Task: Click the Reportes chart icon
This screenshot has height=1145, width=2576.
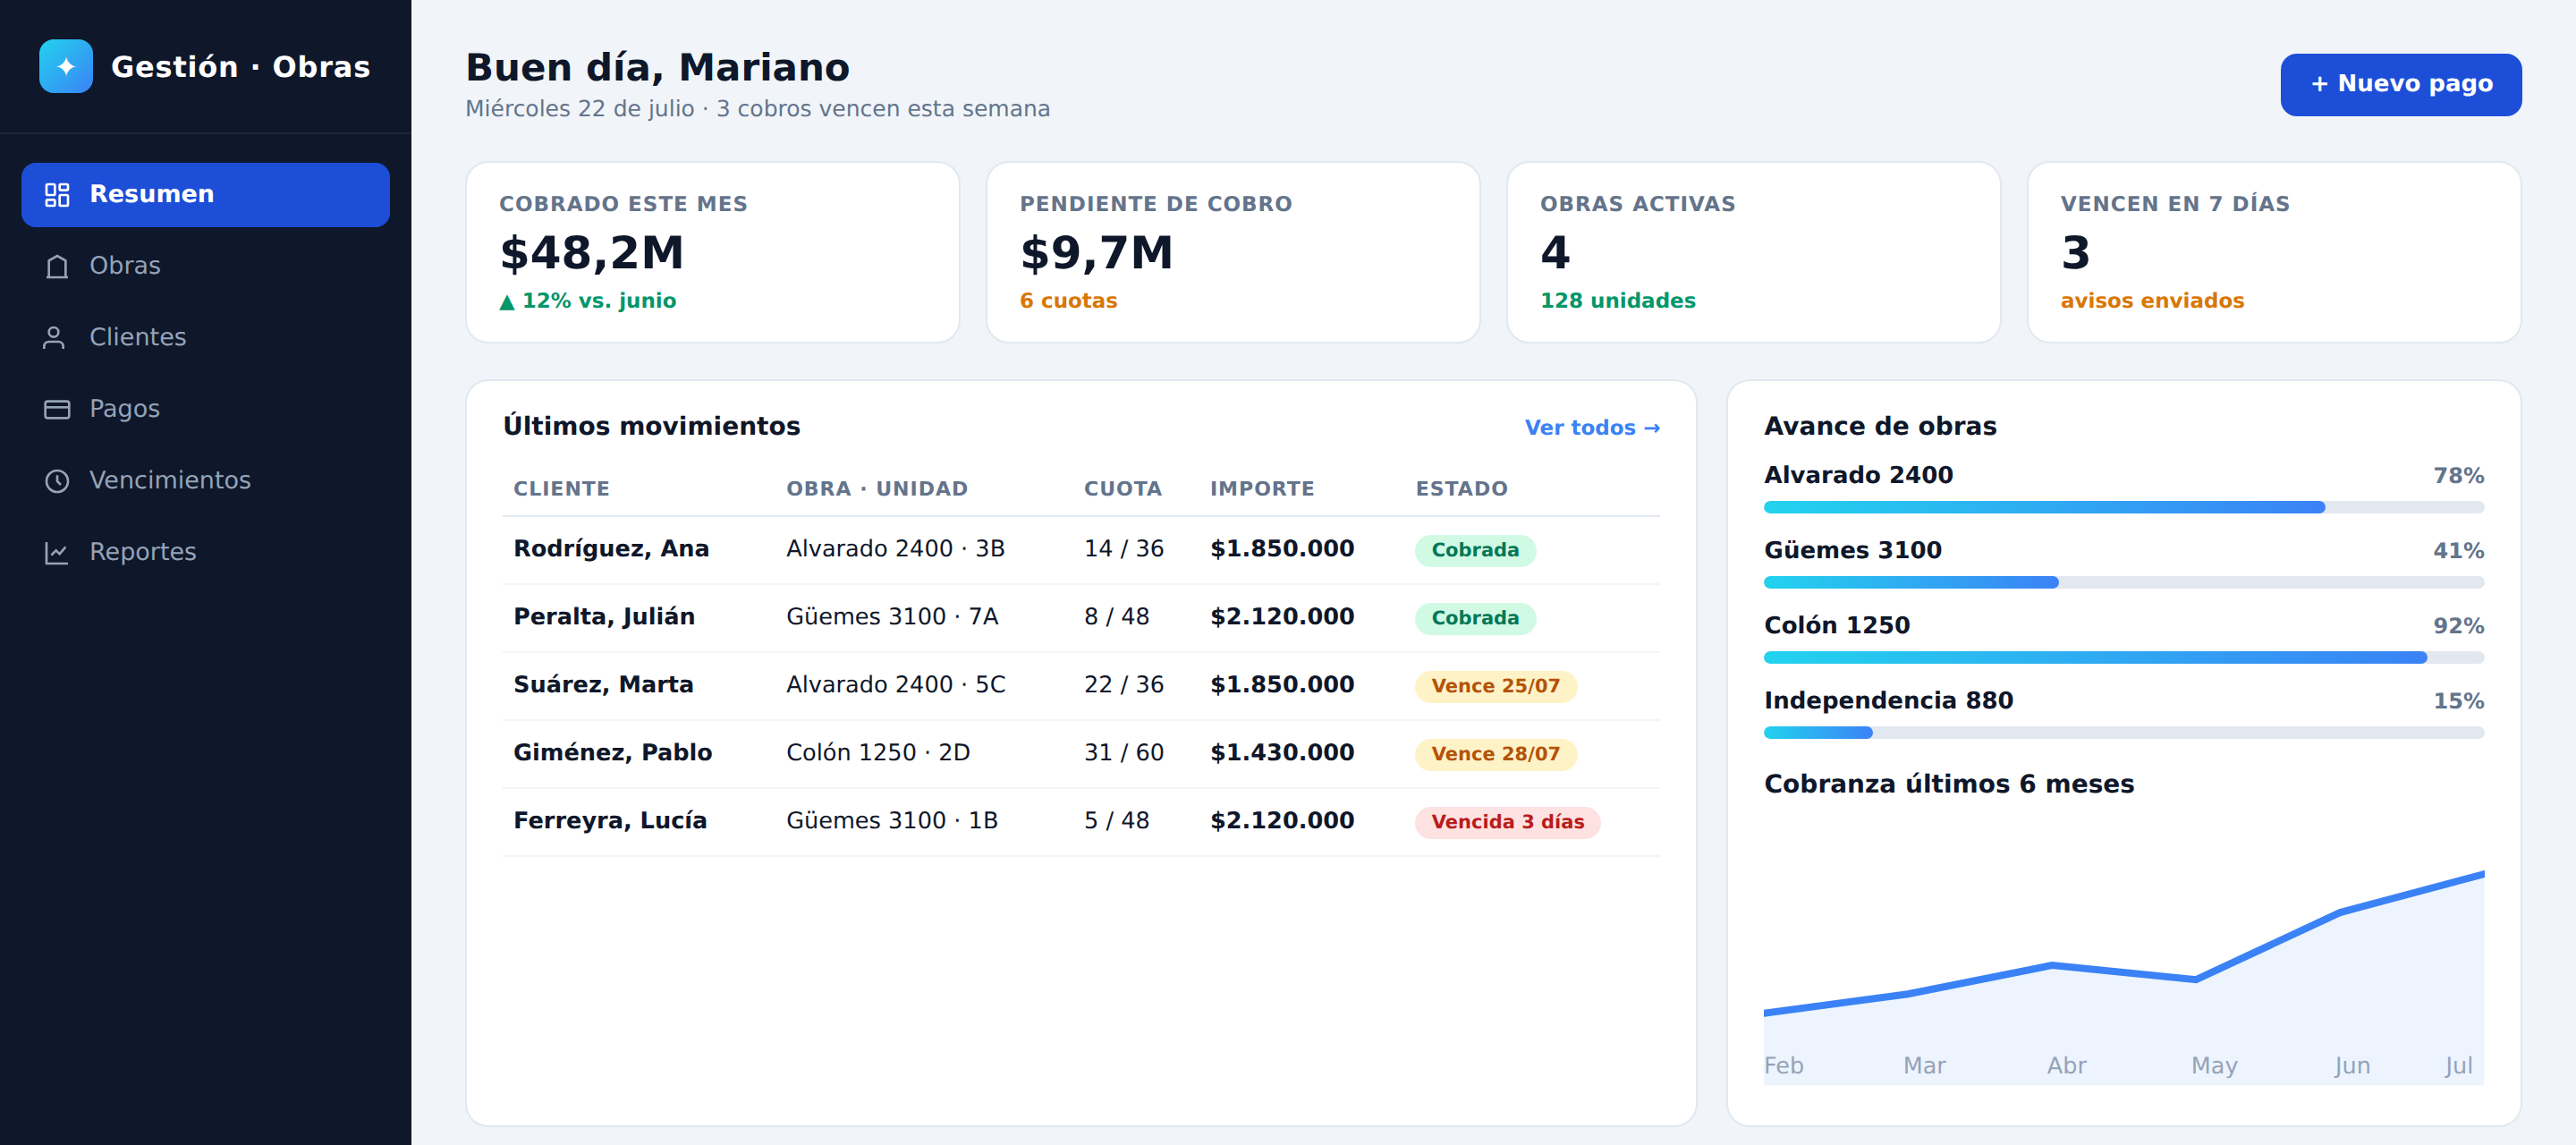Action: click(57, 552)
